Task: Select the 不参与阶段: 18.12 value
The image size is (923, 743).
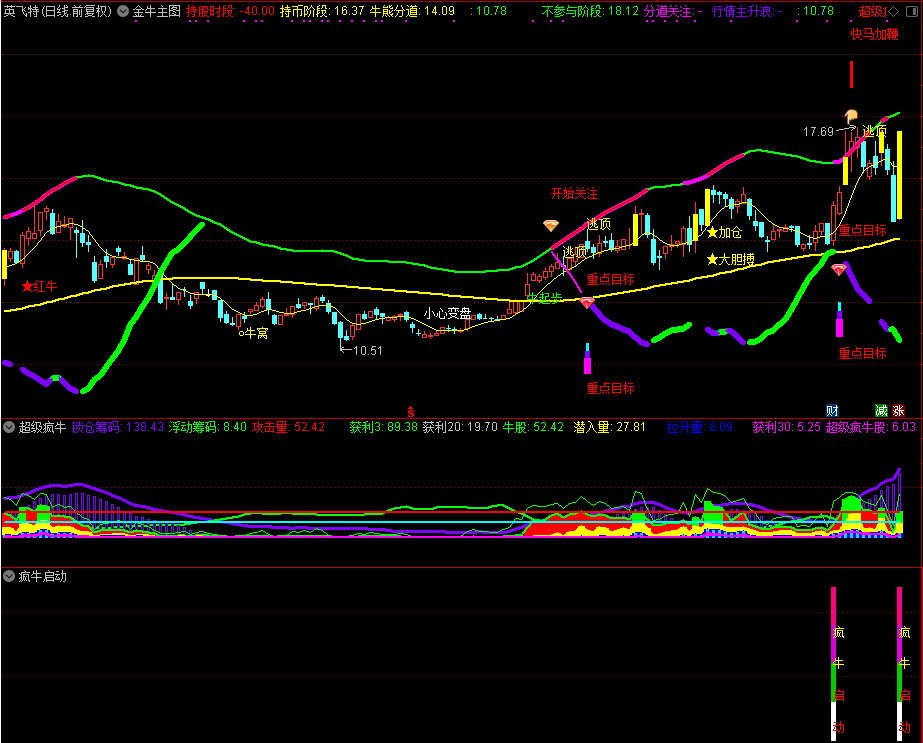Action: pos(590,11)
